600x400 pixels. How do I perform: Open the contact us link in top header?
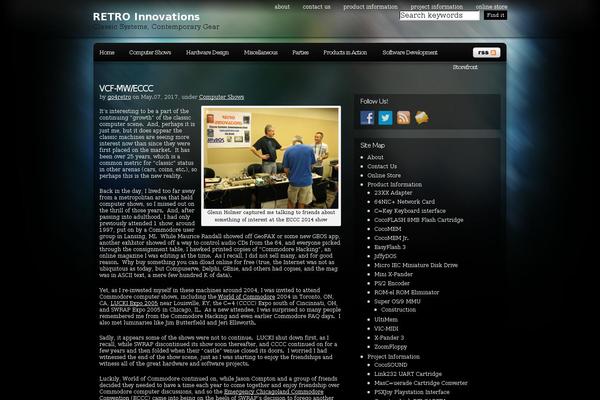316,7
